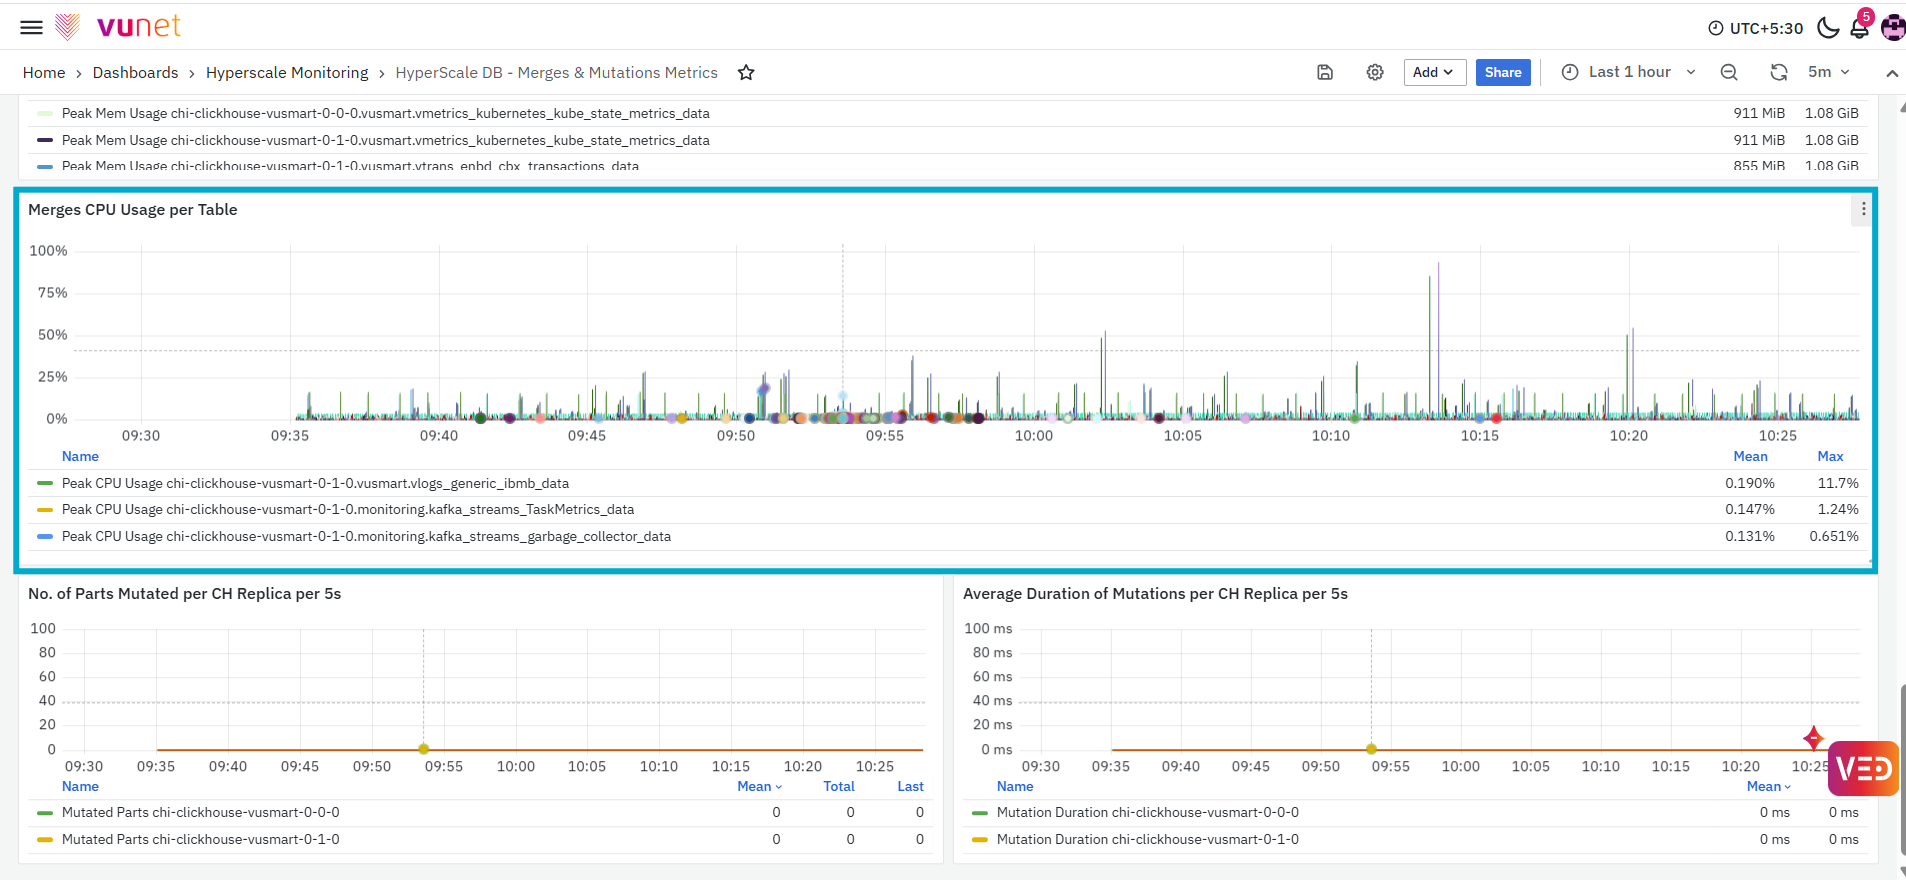The image size is (1906, 880).
Task: Toggle Mutated Parts chi-clickhouse-vusmart-0-1-0 series
Action: tap(200, 840)
